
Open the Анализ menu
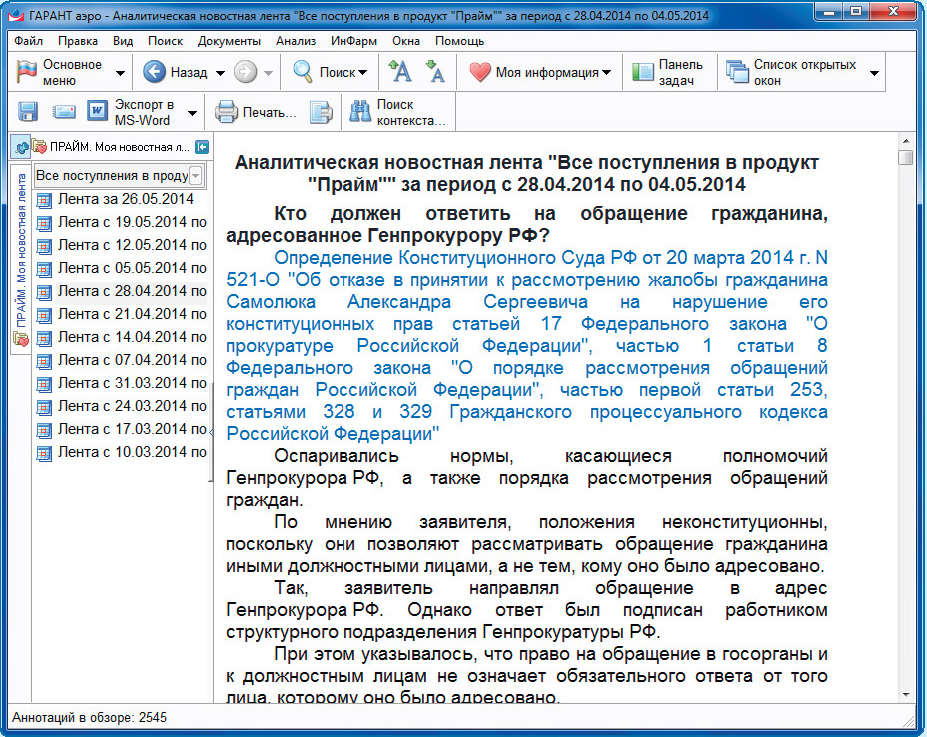pyautogui.click(x=297, y=41)
